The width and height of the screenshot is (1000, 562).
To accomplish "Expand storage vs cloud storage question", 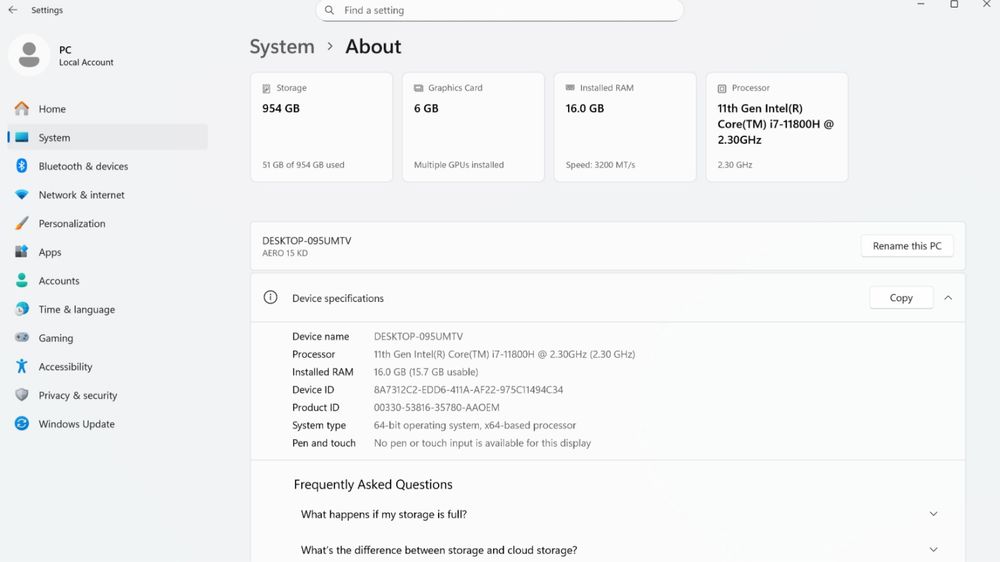I will 933,550.
